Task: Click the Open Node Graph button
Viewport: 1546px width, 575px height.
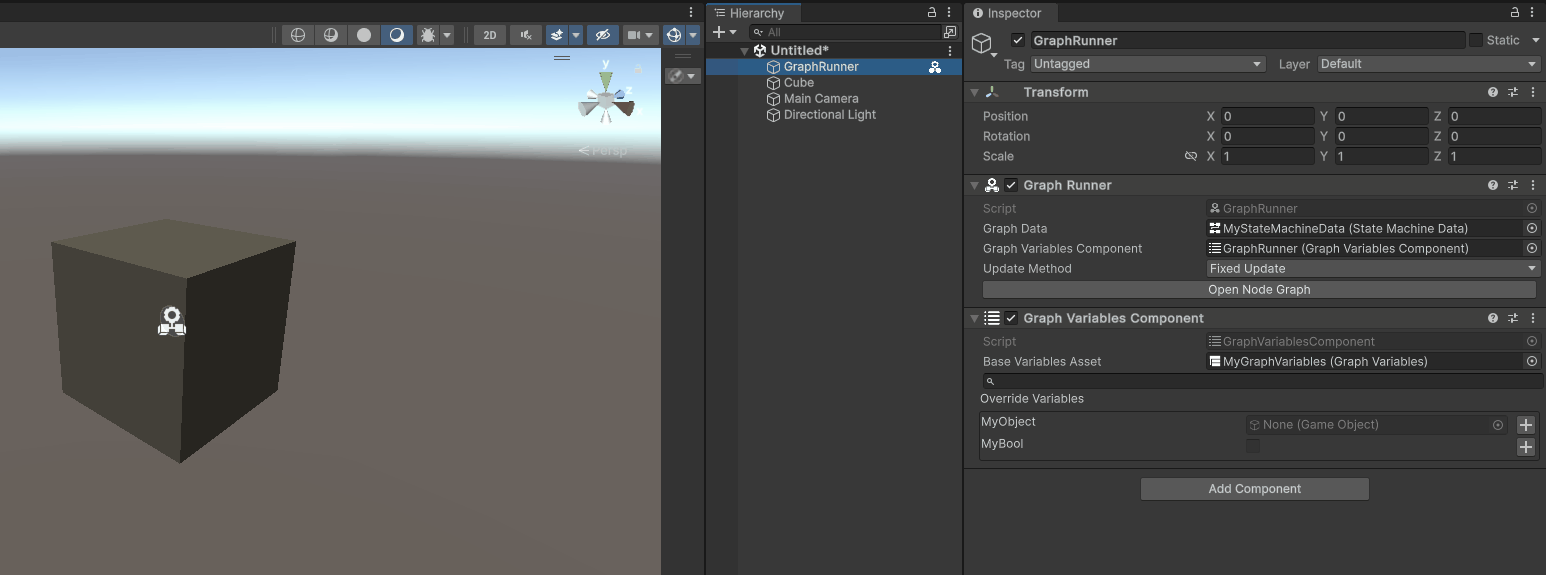Action: [x=1258, y=290]
